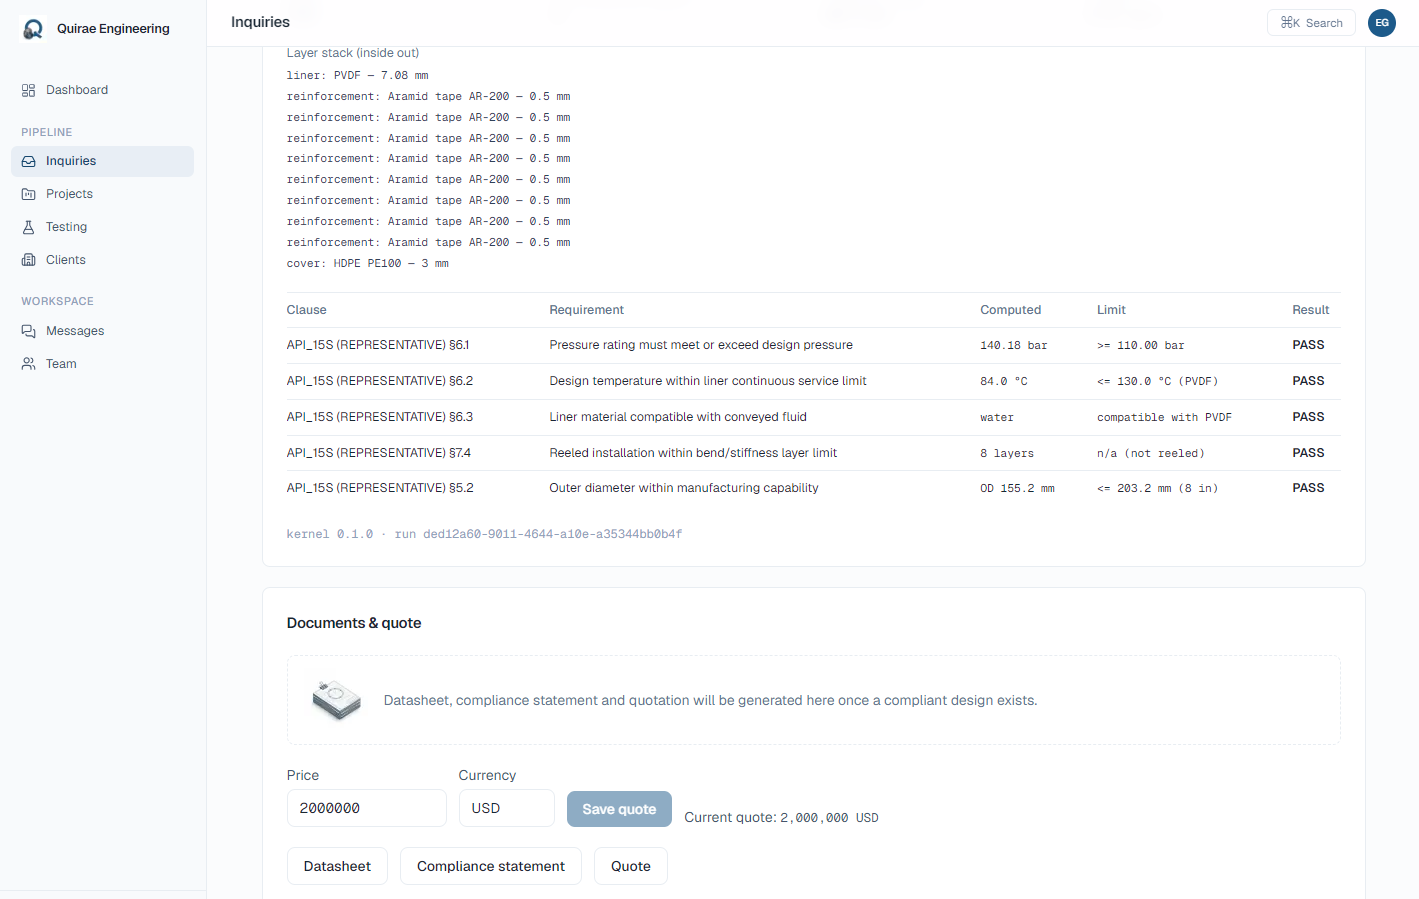Open Testing section

[x=103, y=227]
